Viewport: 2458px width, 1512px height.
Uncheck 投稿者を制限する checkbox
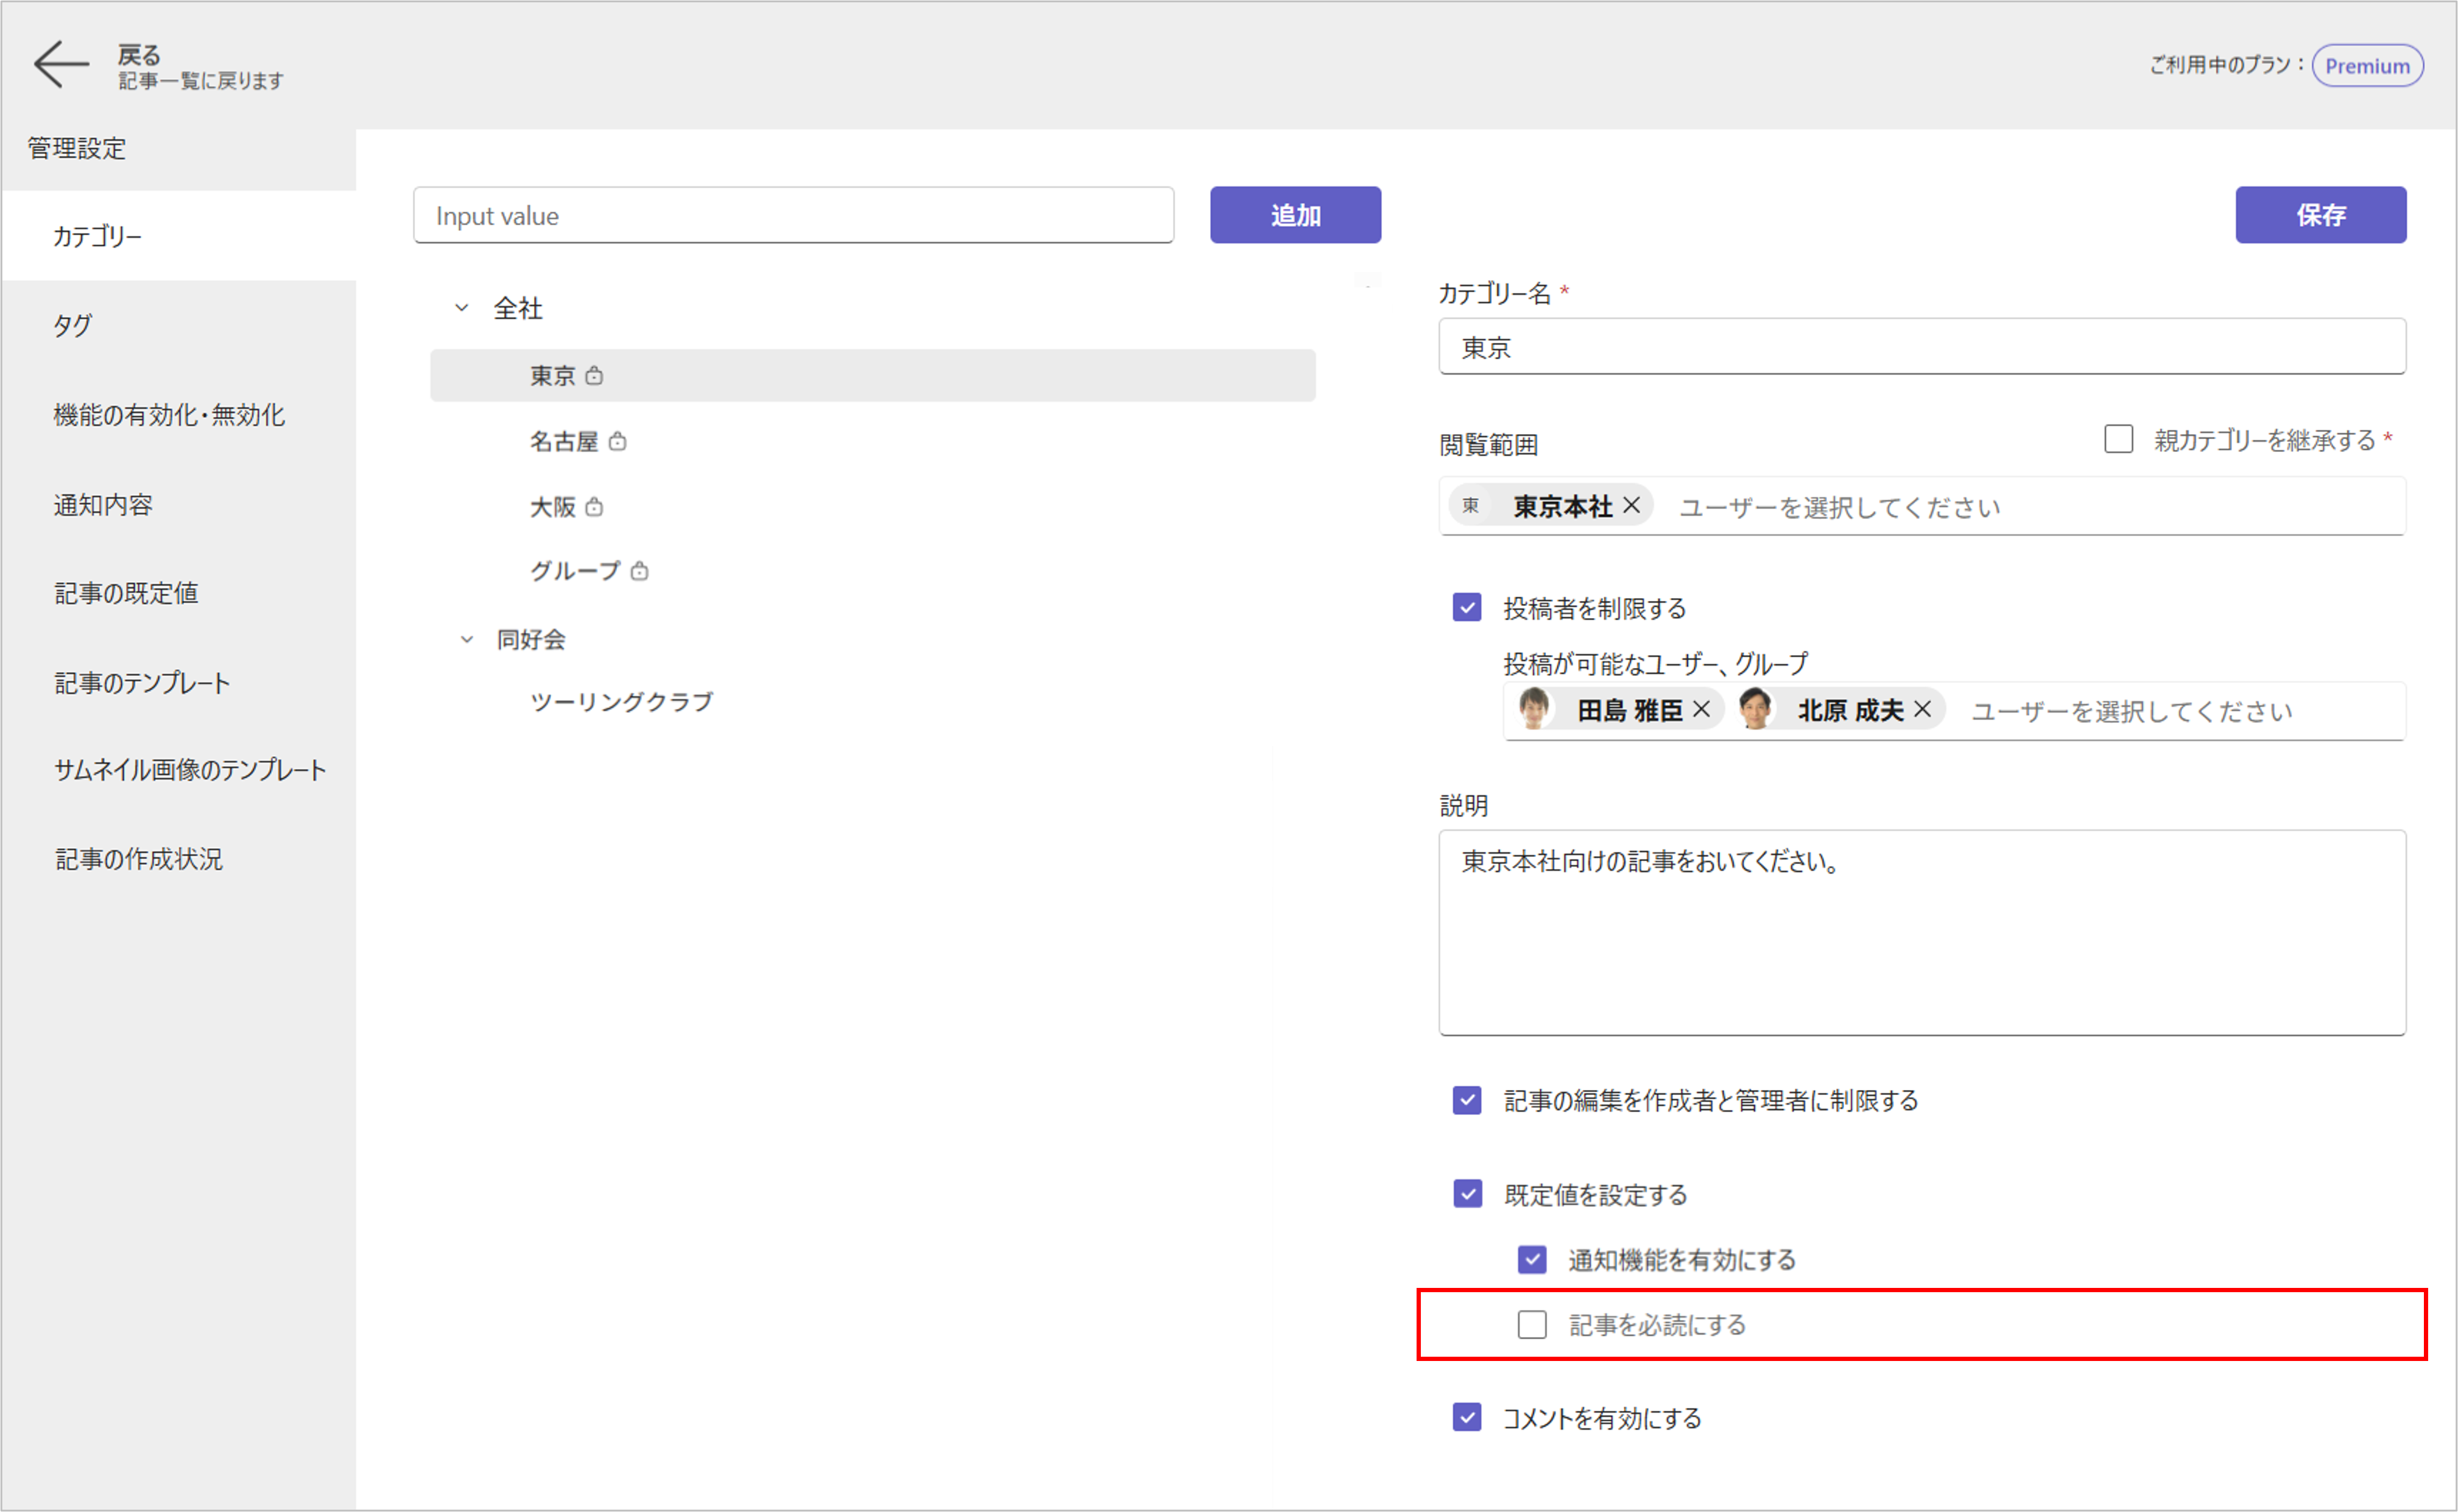tap(1466, 608)
